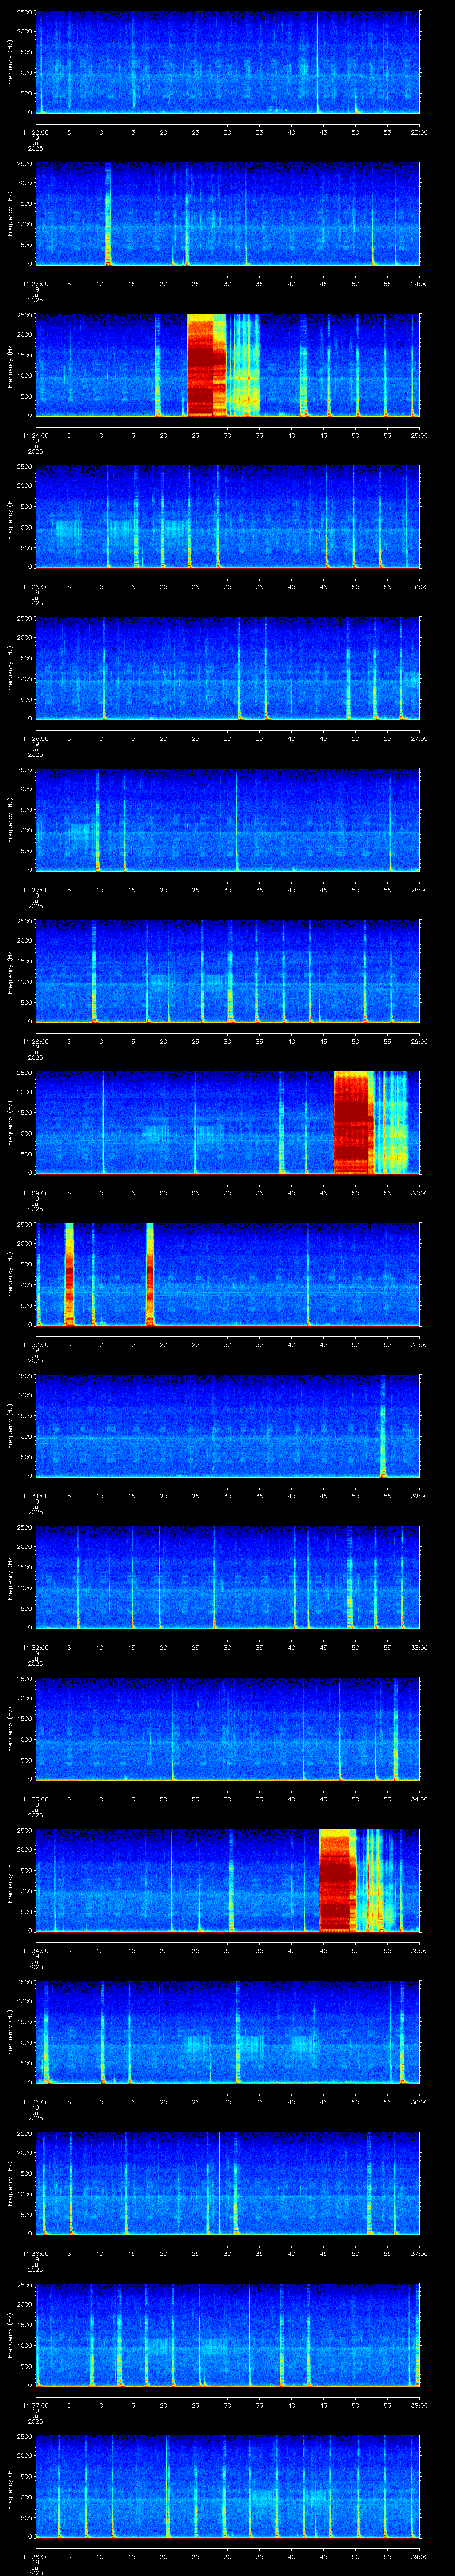Select the "37:00" end time label
Screen dimensions: 455x2576
tap(420, 2253)
